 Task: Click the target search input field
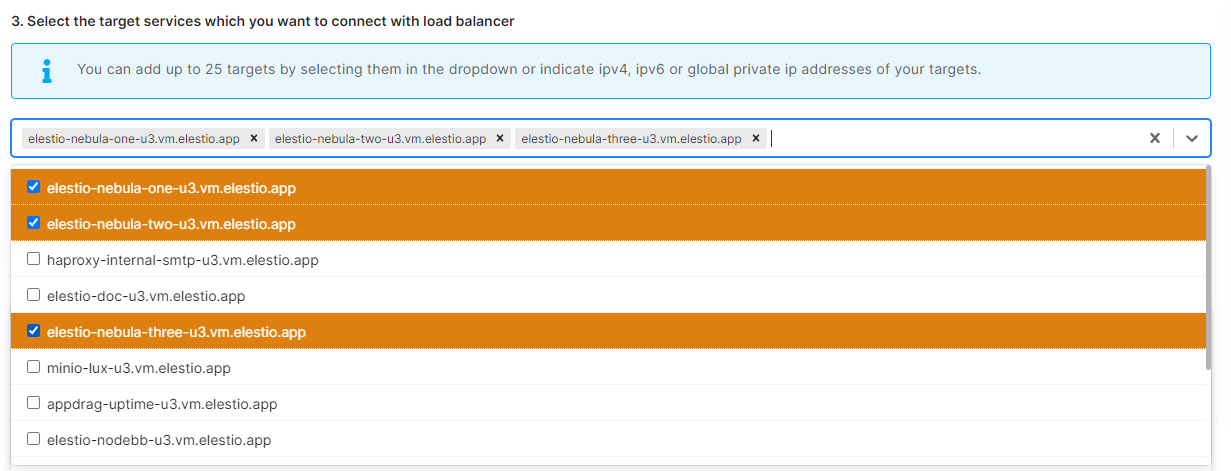coord(950,139)
